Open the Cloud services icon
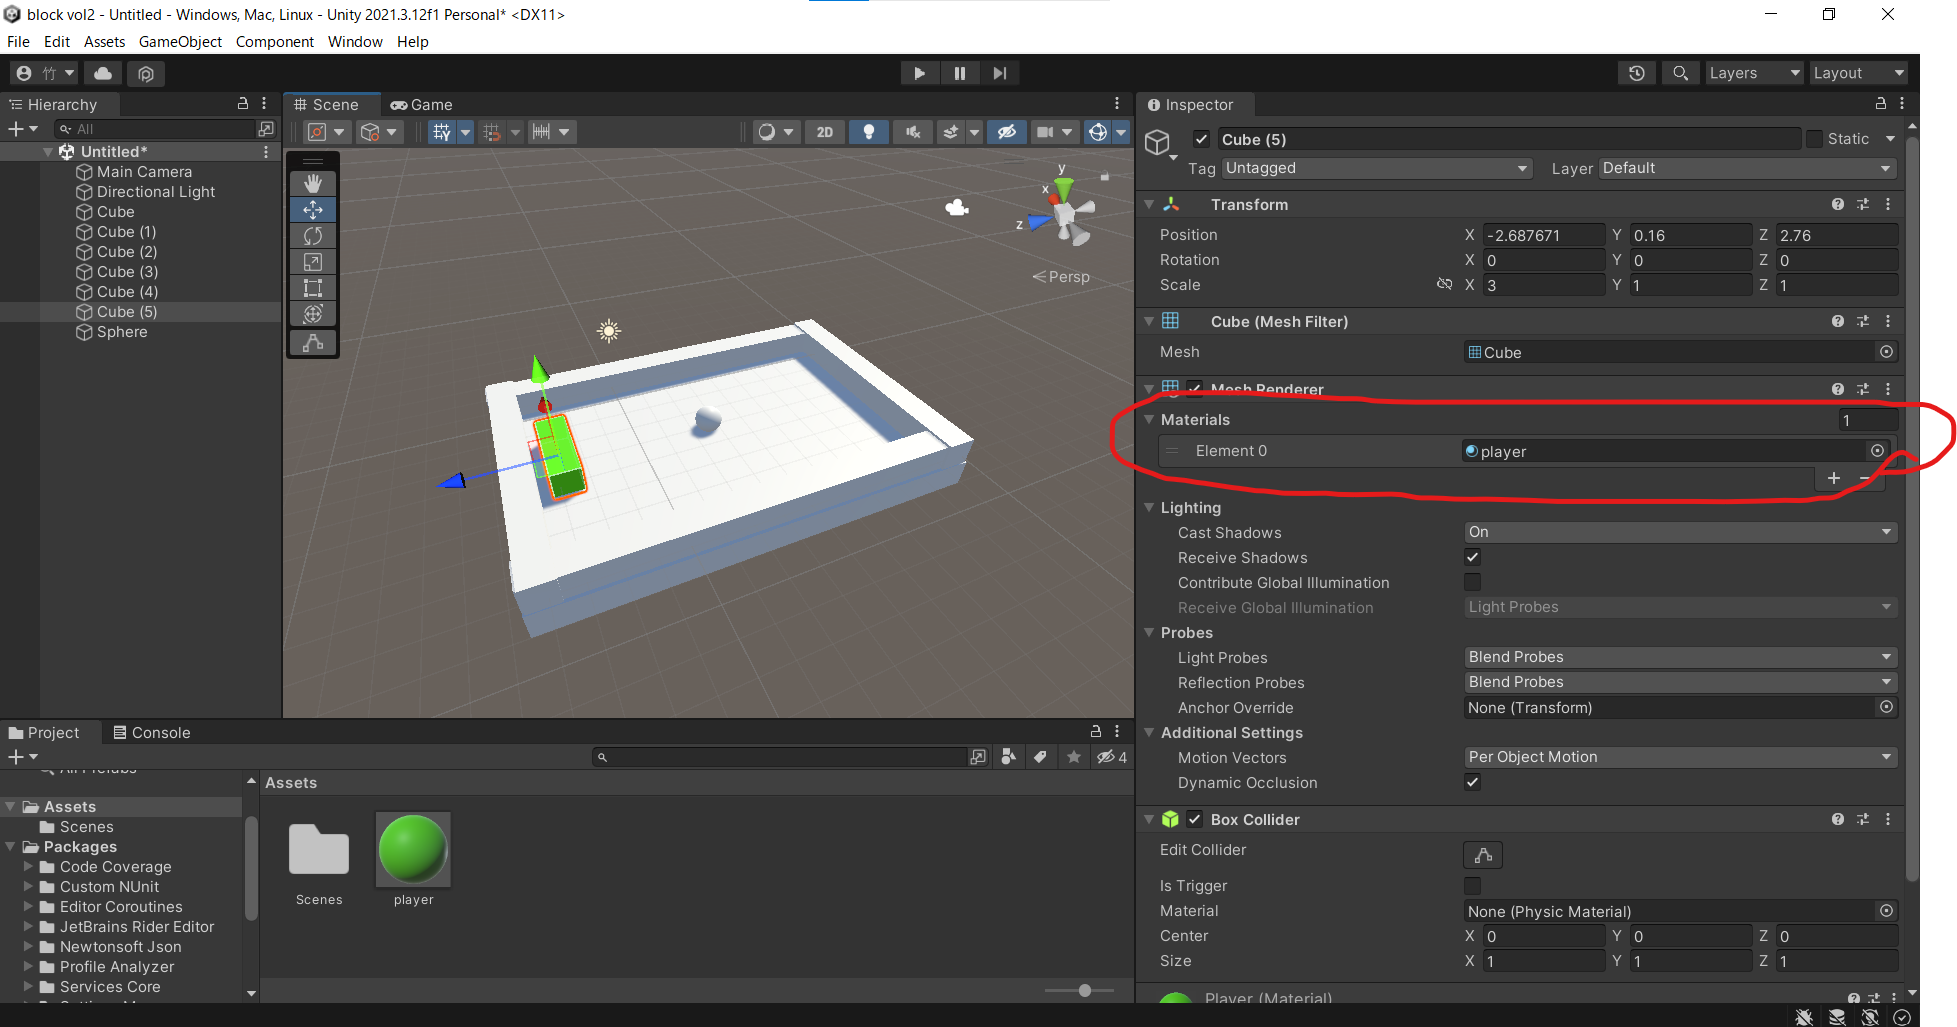 pos(103,73)
